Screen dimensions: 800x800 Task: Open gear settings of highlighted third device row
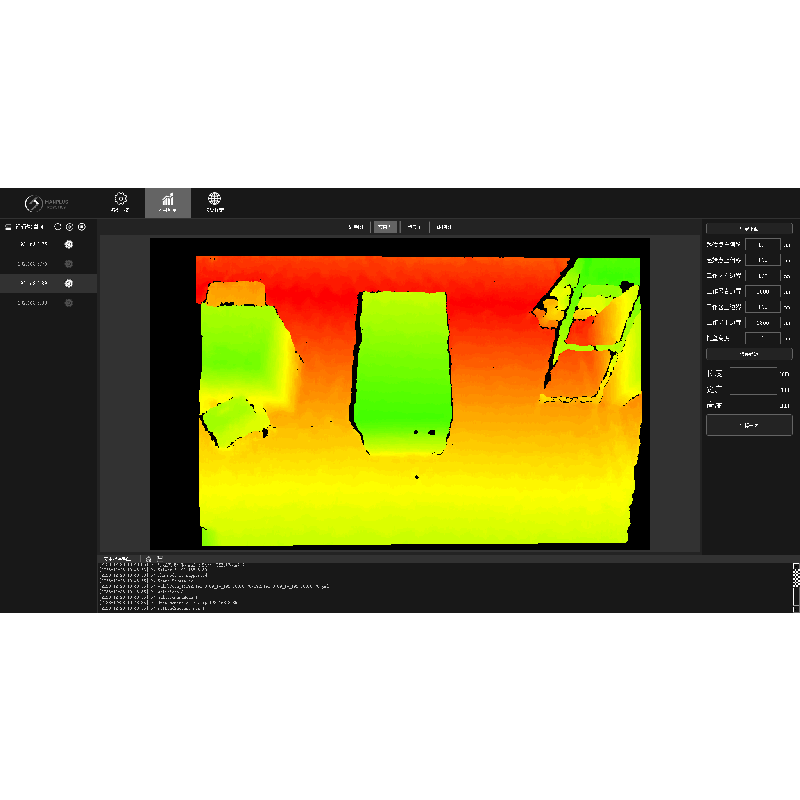[x=69, y=283]
